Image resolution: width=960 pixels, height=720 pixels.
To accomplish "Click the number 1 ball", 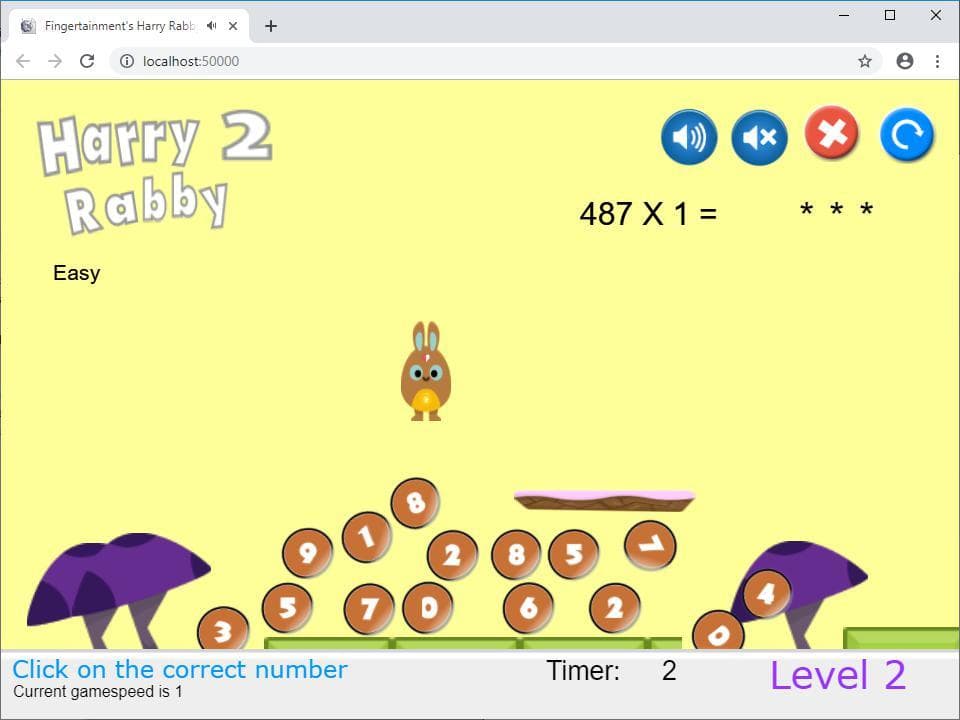I will click(x=367, y=537).
